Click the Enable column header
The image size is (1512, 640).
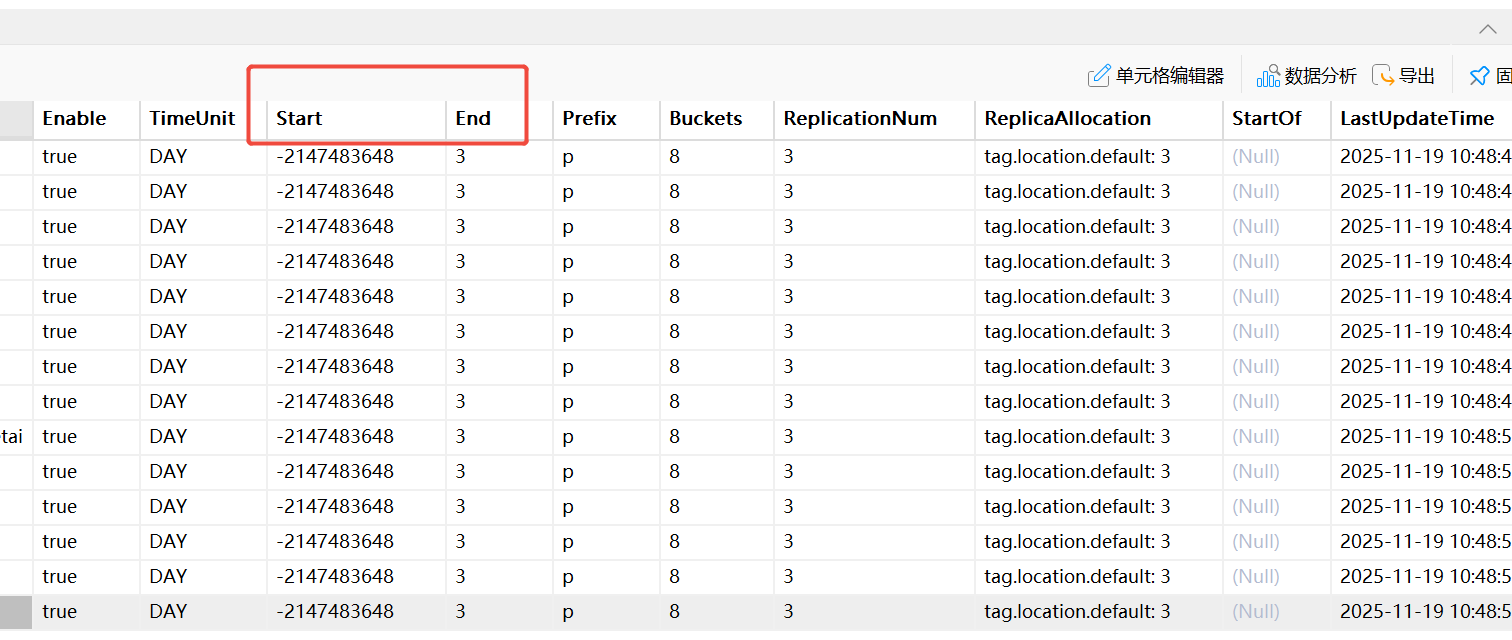tap(74, 118)
